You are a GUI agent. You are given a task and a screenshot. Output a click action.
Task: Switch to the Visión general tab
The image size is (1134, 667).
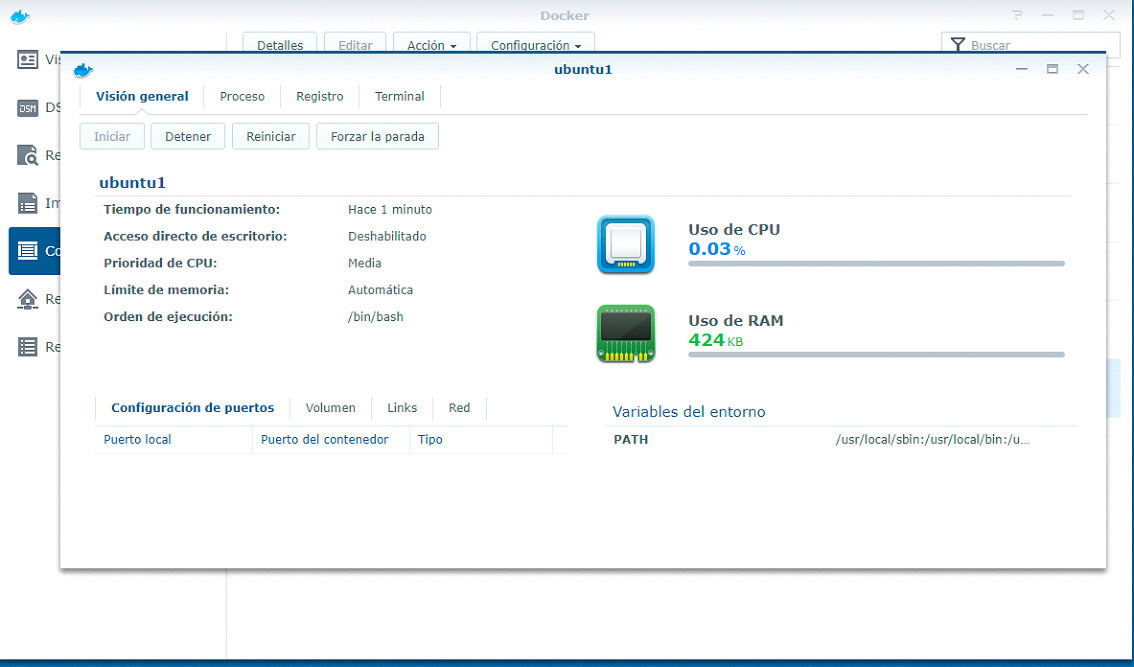[142, 96]
